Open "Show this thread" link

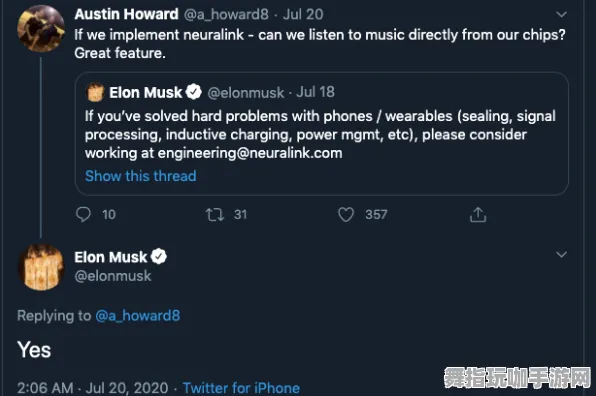[x=141, y=176]
